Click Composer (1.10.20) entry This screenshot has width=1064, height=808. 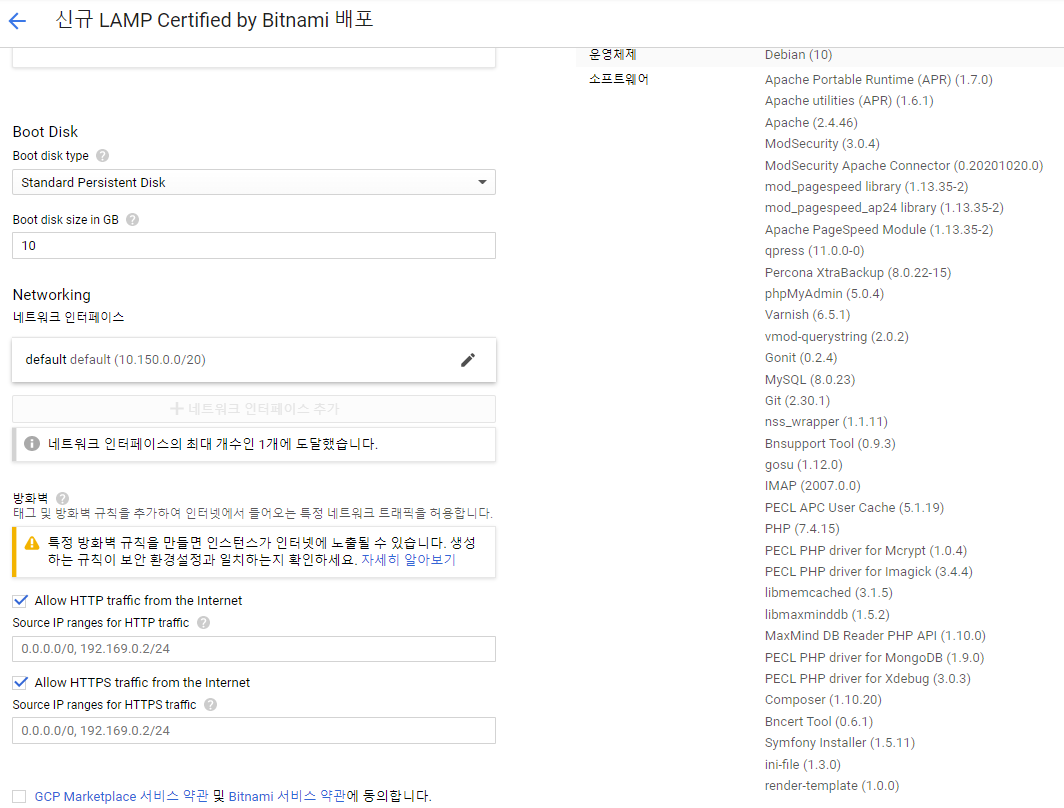tap(823, 699)
